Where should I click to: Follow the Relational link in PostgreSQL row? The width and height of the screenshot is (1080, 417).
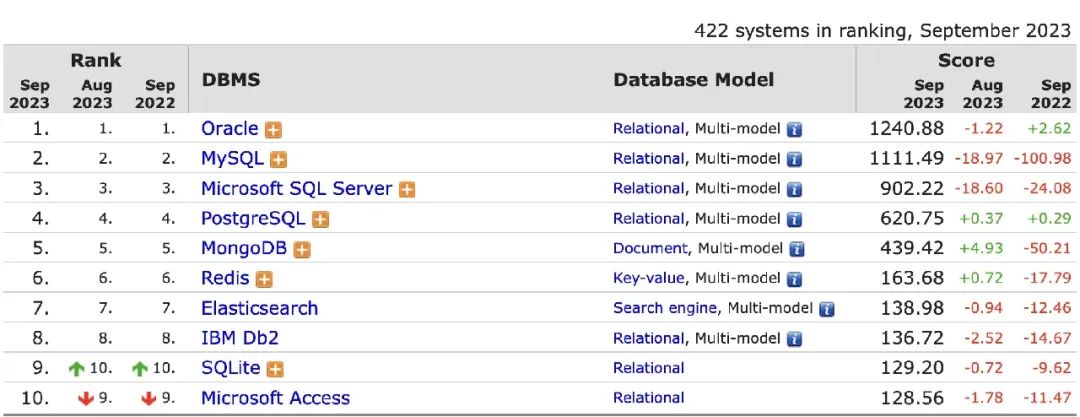(x=648, y=218)
